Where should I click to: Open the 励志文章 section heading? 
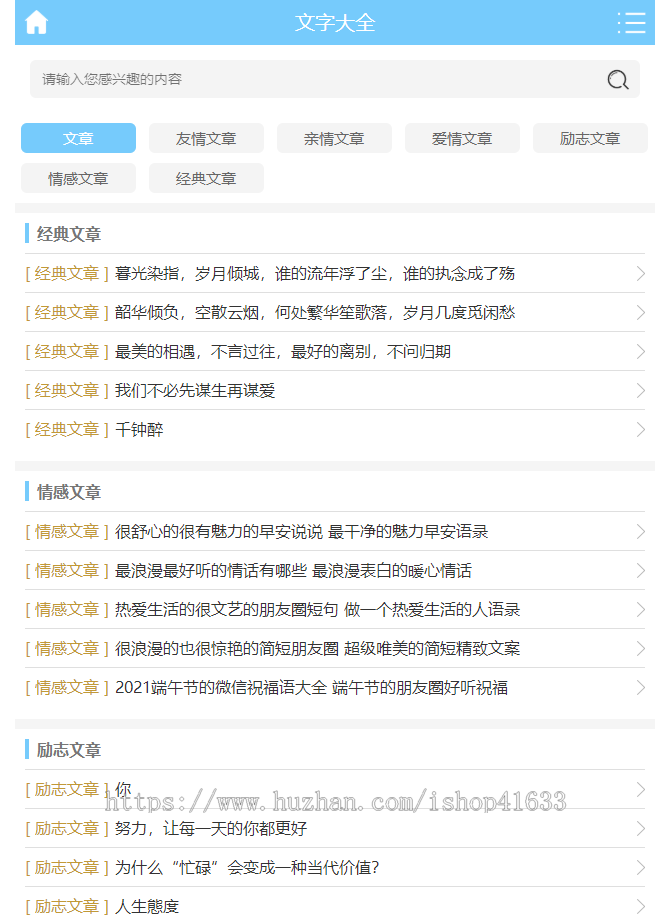[69, 750]
